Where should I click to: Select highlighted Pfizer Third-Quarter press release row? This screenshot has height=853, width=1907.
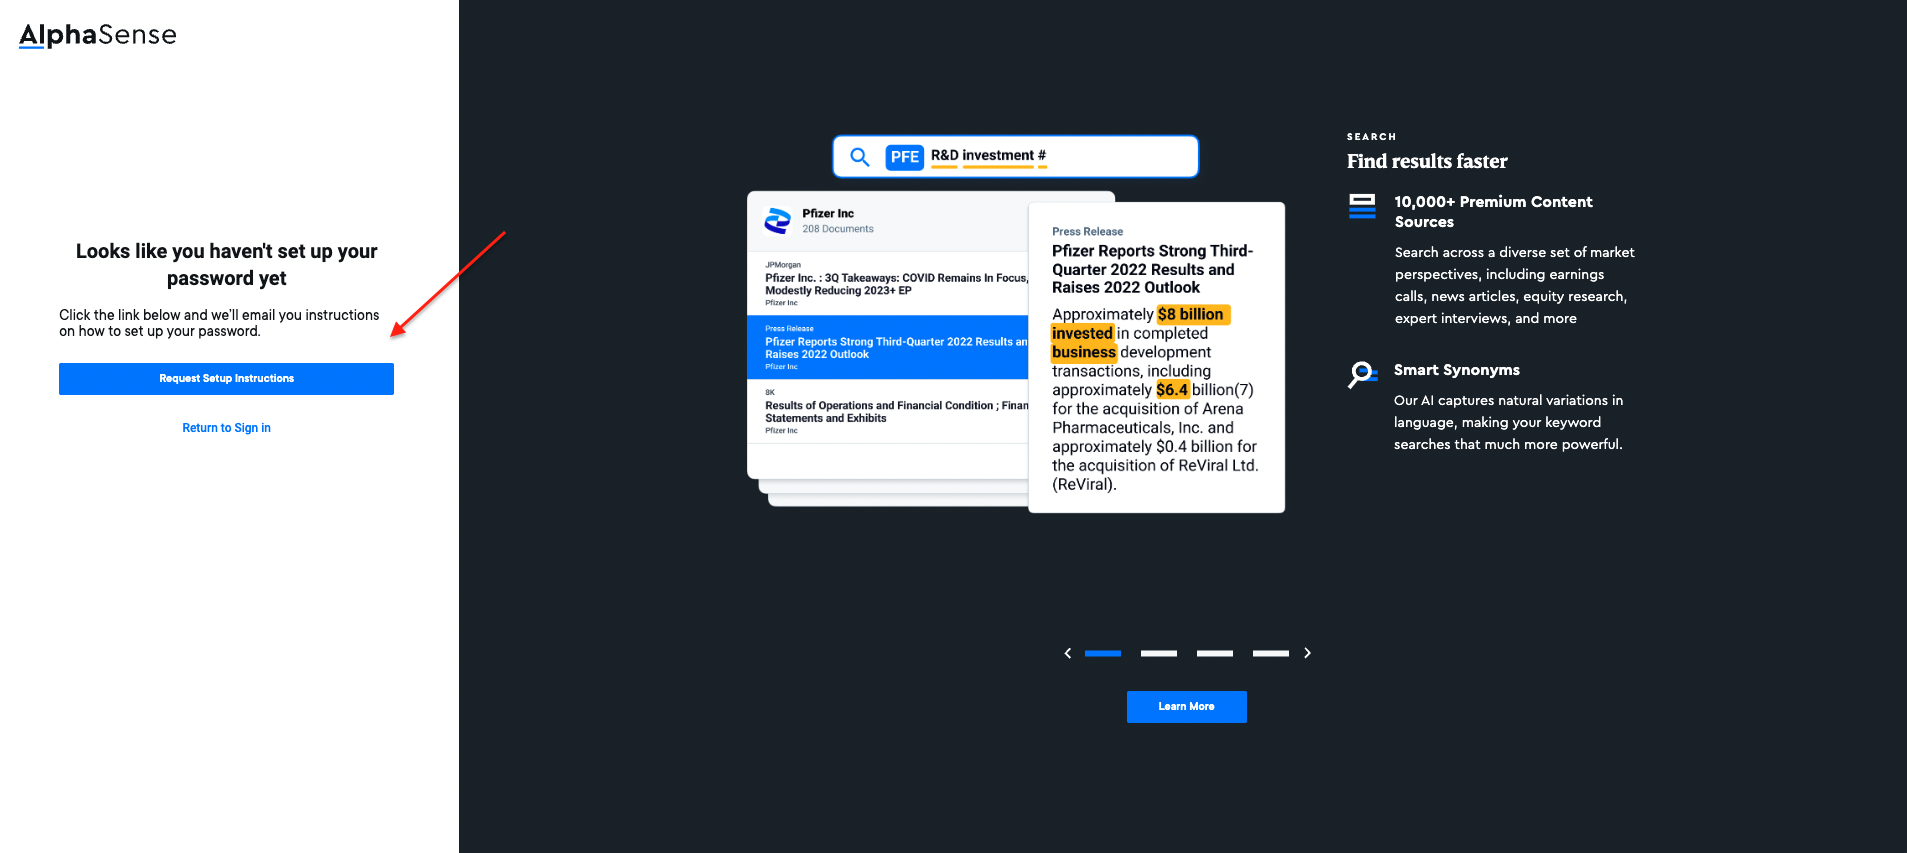coord(888,347)
